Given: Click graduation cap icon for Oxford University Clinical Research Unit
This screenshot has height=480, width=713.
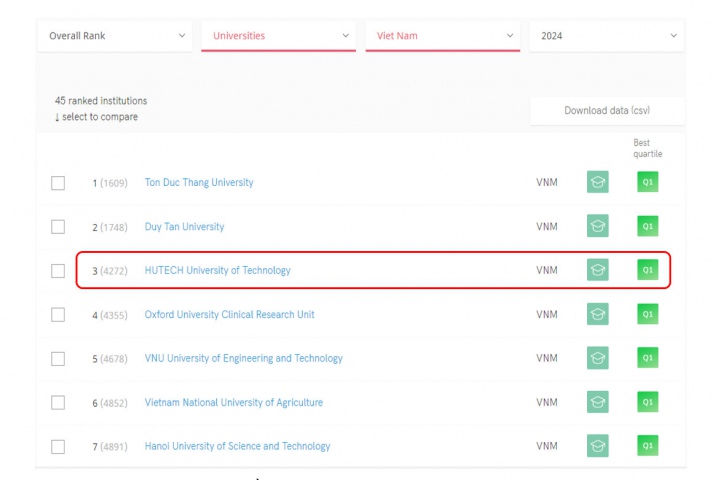Looking at the screenshot, I should coord(598,314).
